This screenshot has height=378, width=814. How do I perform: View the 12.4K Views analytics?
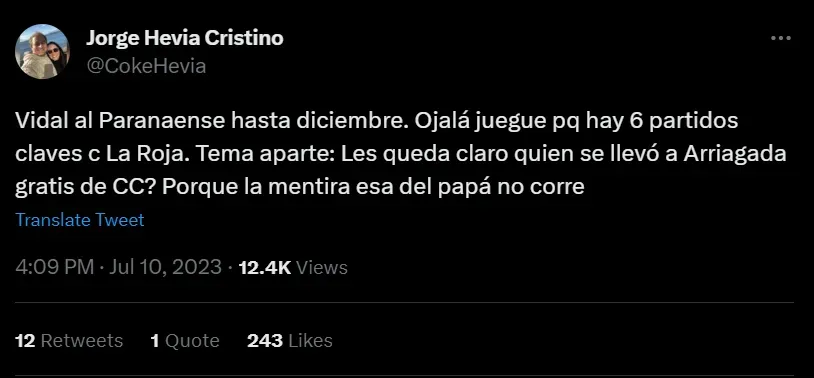[293, 267]
